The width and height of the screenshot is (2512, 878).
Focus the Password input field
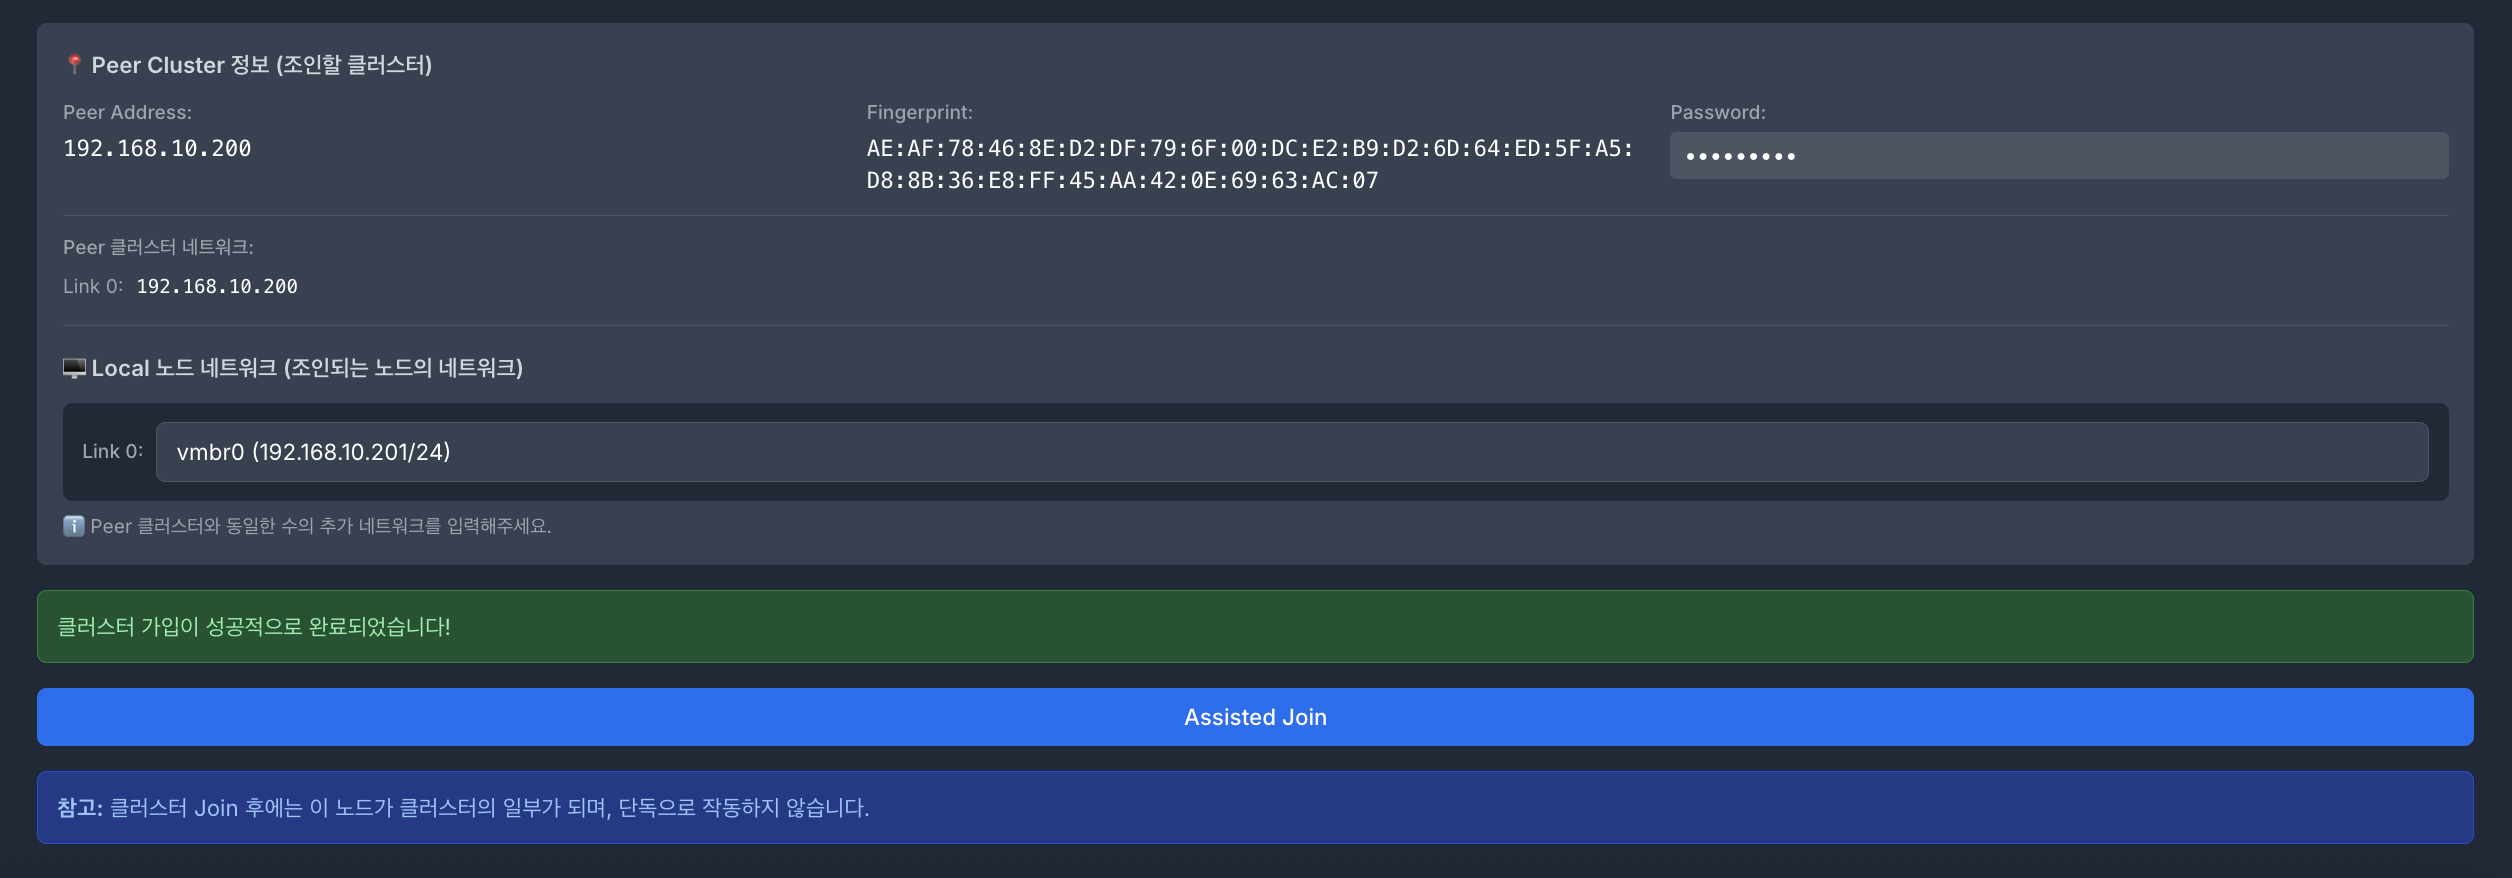pyautogui.click(x=2058, y=156)
